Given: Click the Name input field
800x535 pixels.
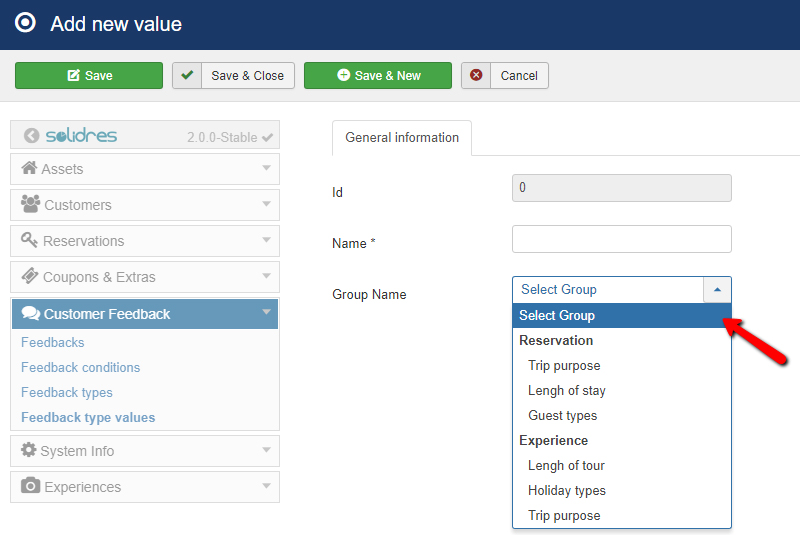Looking at the screenshot, I should (621, 239).
